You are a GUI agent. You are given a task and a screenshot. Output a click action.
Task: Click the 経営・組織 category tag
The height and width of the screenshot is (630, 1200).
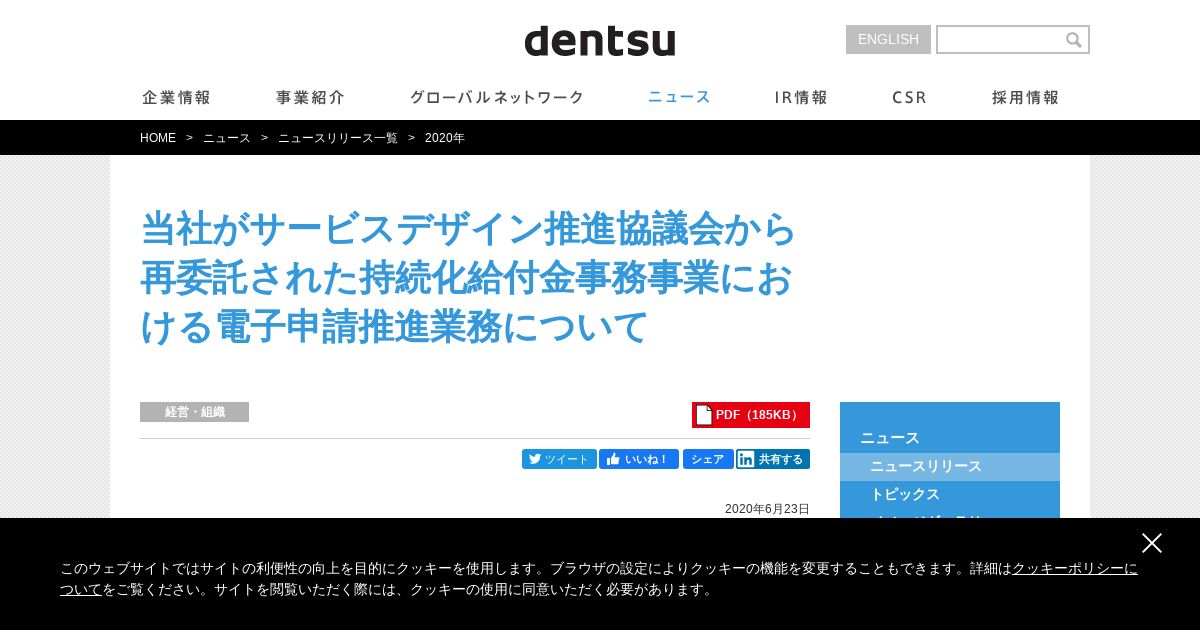[x=194, y=412]
